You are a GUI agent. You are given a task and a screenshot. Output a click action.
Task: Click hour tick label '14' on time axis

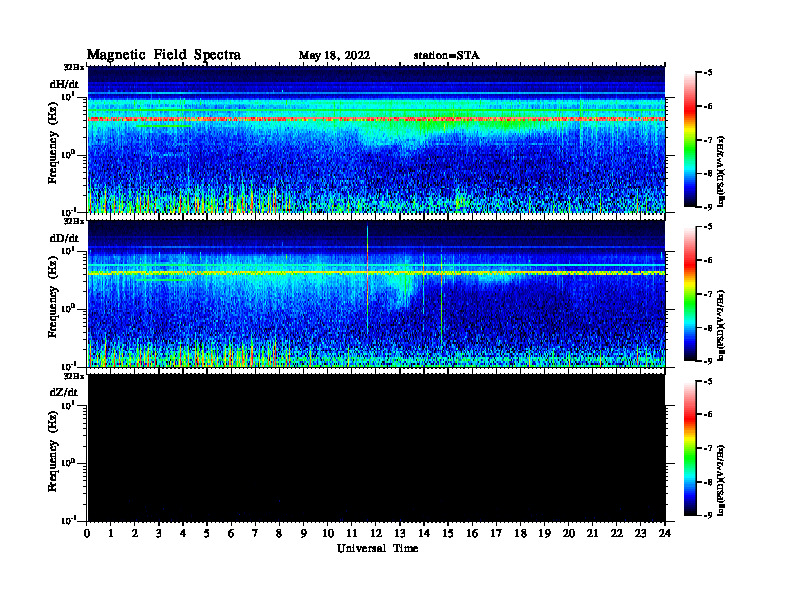pyautogui.click(x=424, y=534)
